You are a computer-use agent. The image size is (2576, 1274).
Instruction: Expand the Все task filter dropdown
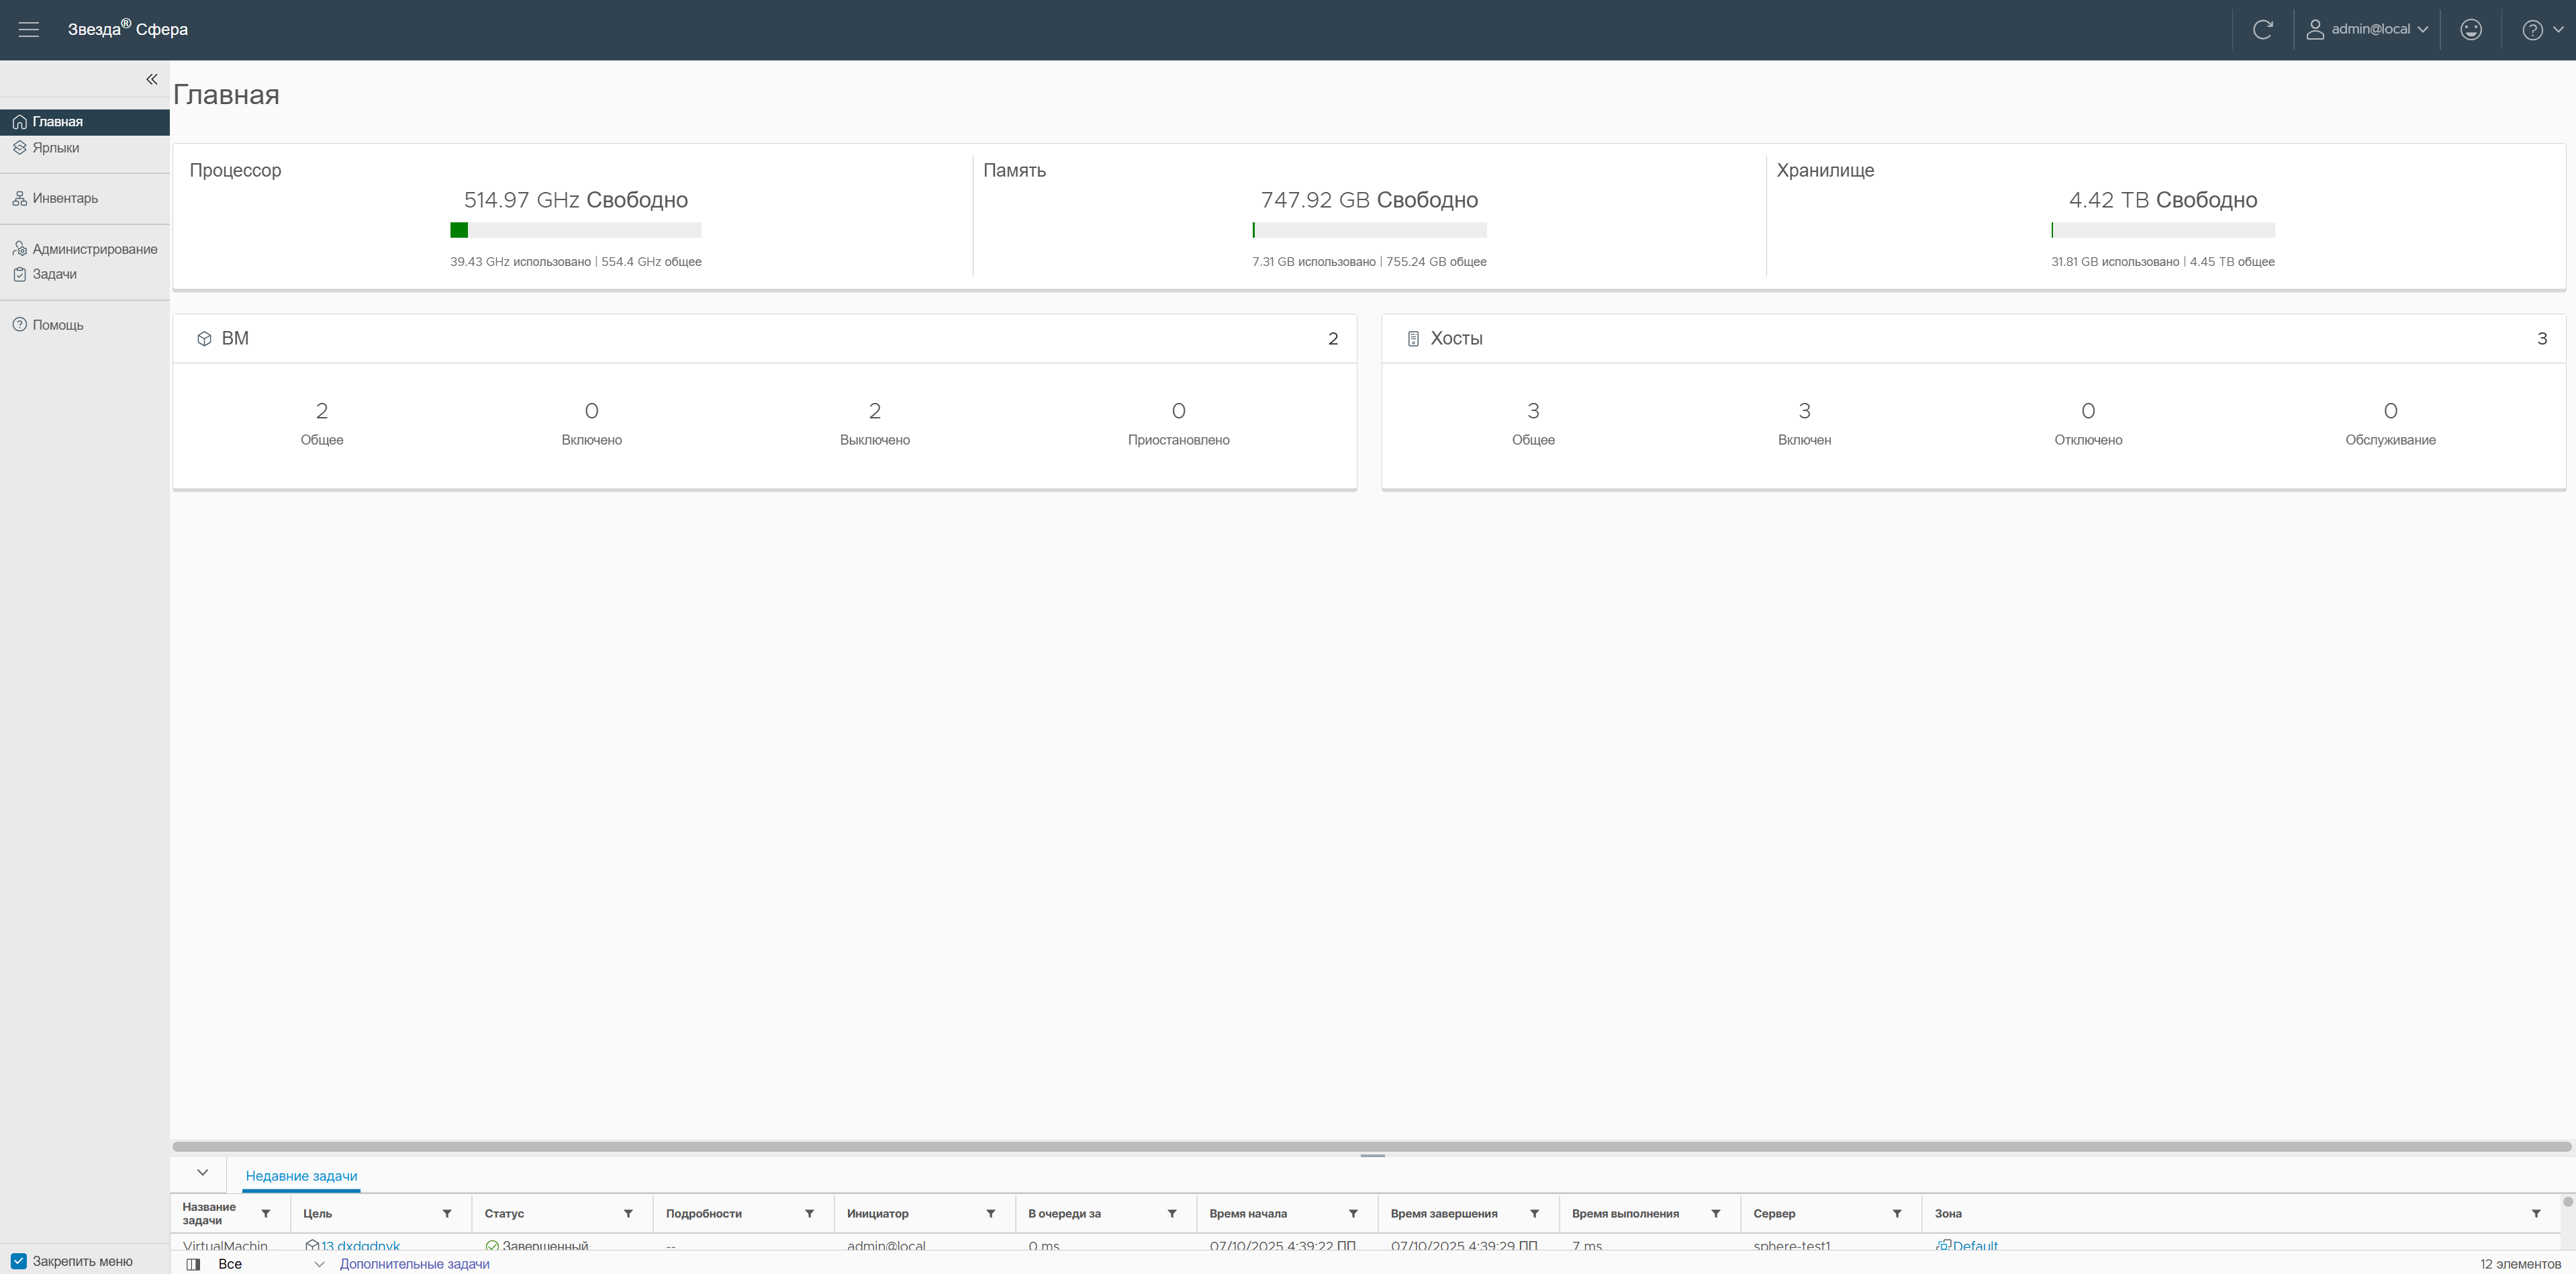(x=319, y=1264)
